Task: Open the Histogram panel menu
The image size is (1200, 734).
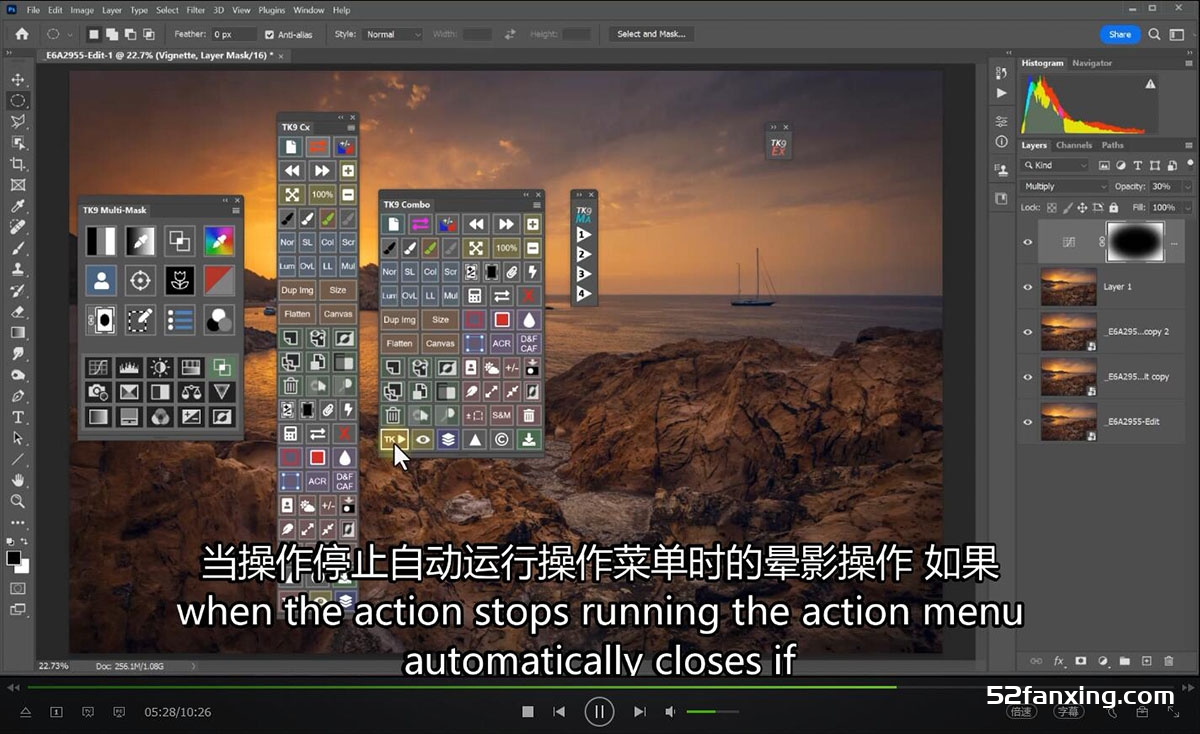Action: point(1189,63)
